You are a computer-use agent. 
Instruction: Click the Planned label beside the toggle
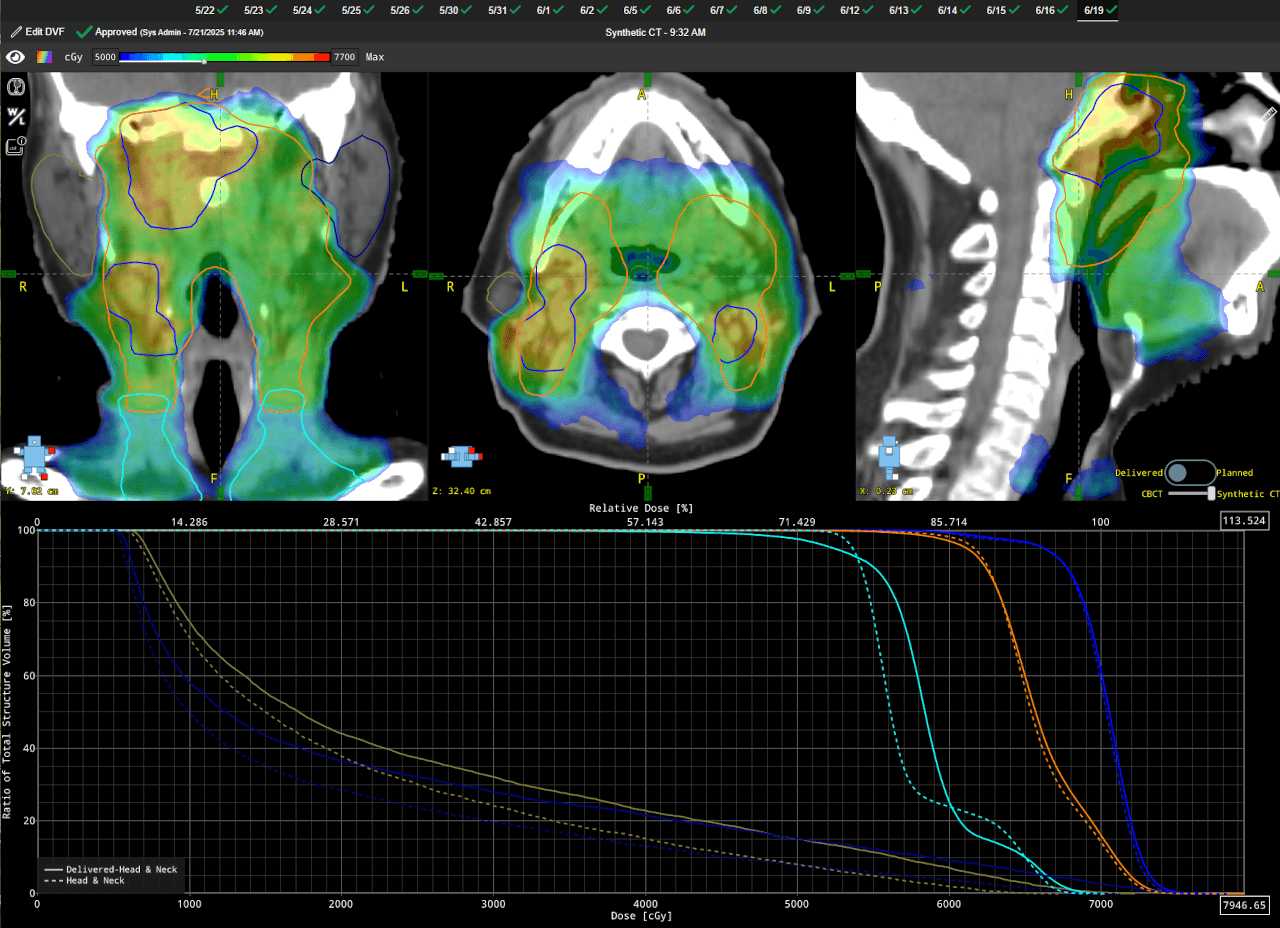1235,473
